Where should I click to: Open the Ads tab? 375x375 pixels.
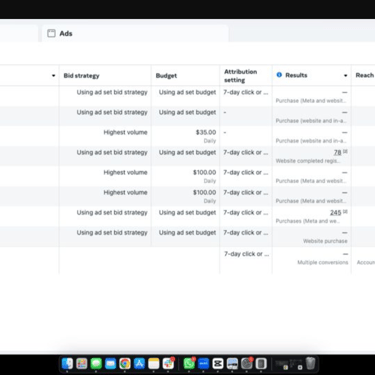[135, 33]
